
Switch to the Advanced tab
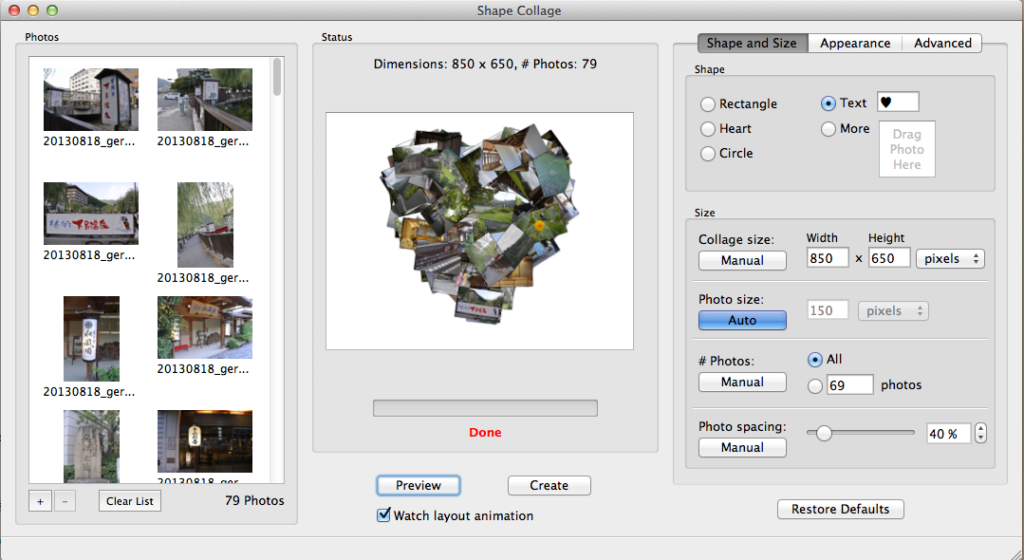click(942, 43)
